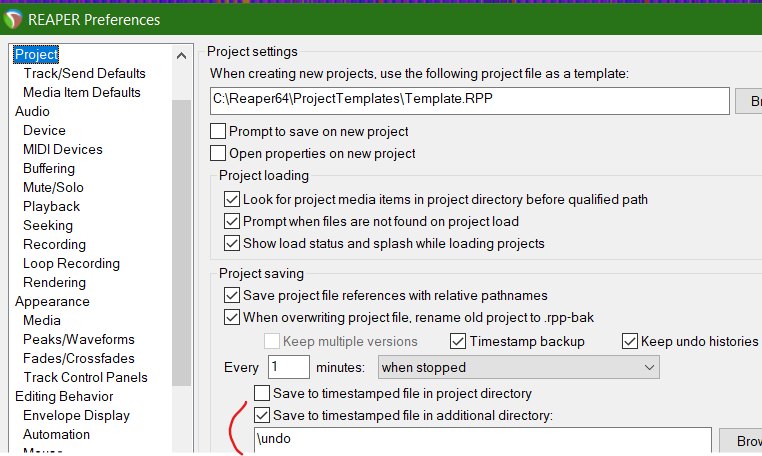The width and height of the screenshot is (762, 456).
Task: Click the tree scrollbar up arrow
Action: 181,55
